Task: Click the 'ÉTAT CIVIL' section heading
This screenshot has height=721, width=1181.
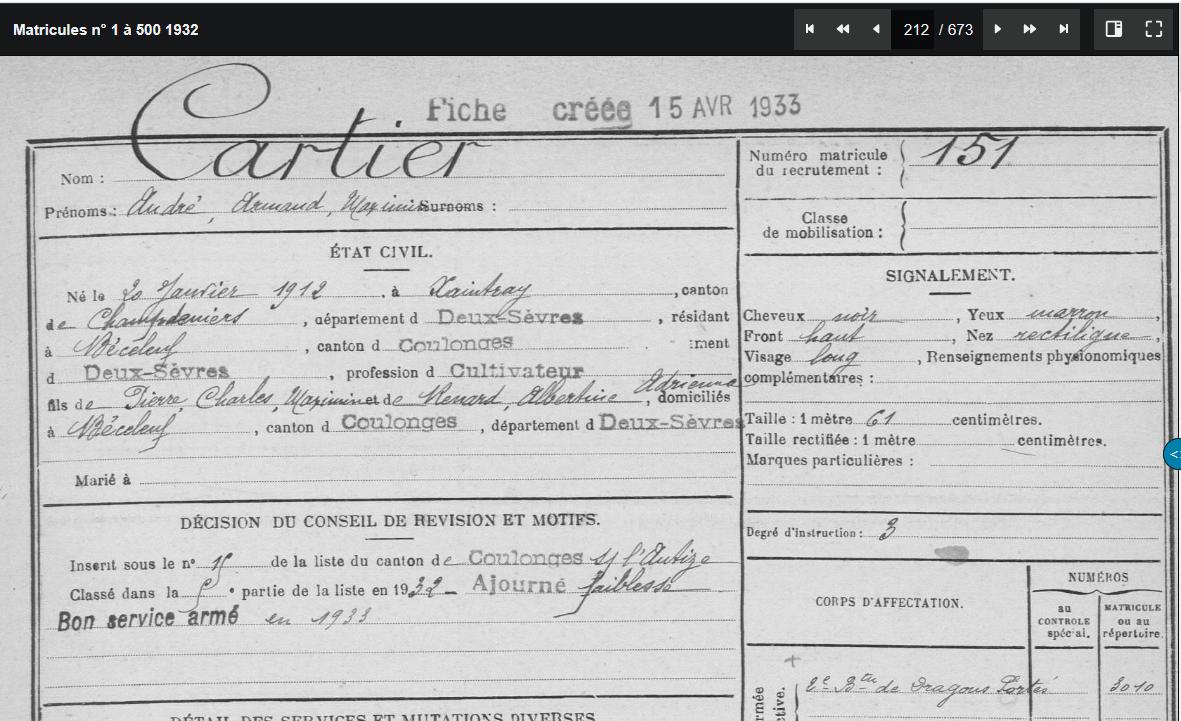Action: point(380,252)
